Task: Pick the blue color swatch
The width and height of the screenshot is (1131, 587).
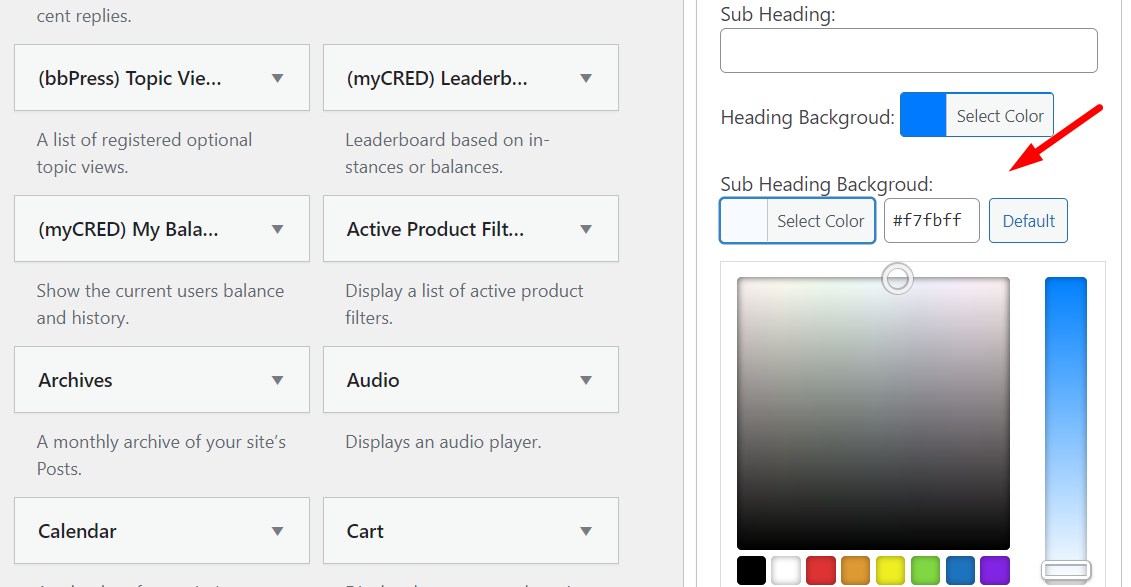Action: (959, 570)
